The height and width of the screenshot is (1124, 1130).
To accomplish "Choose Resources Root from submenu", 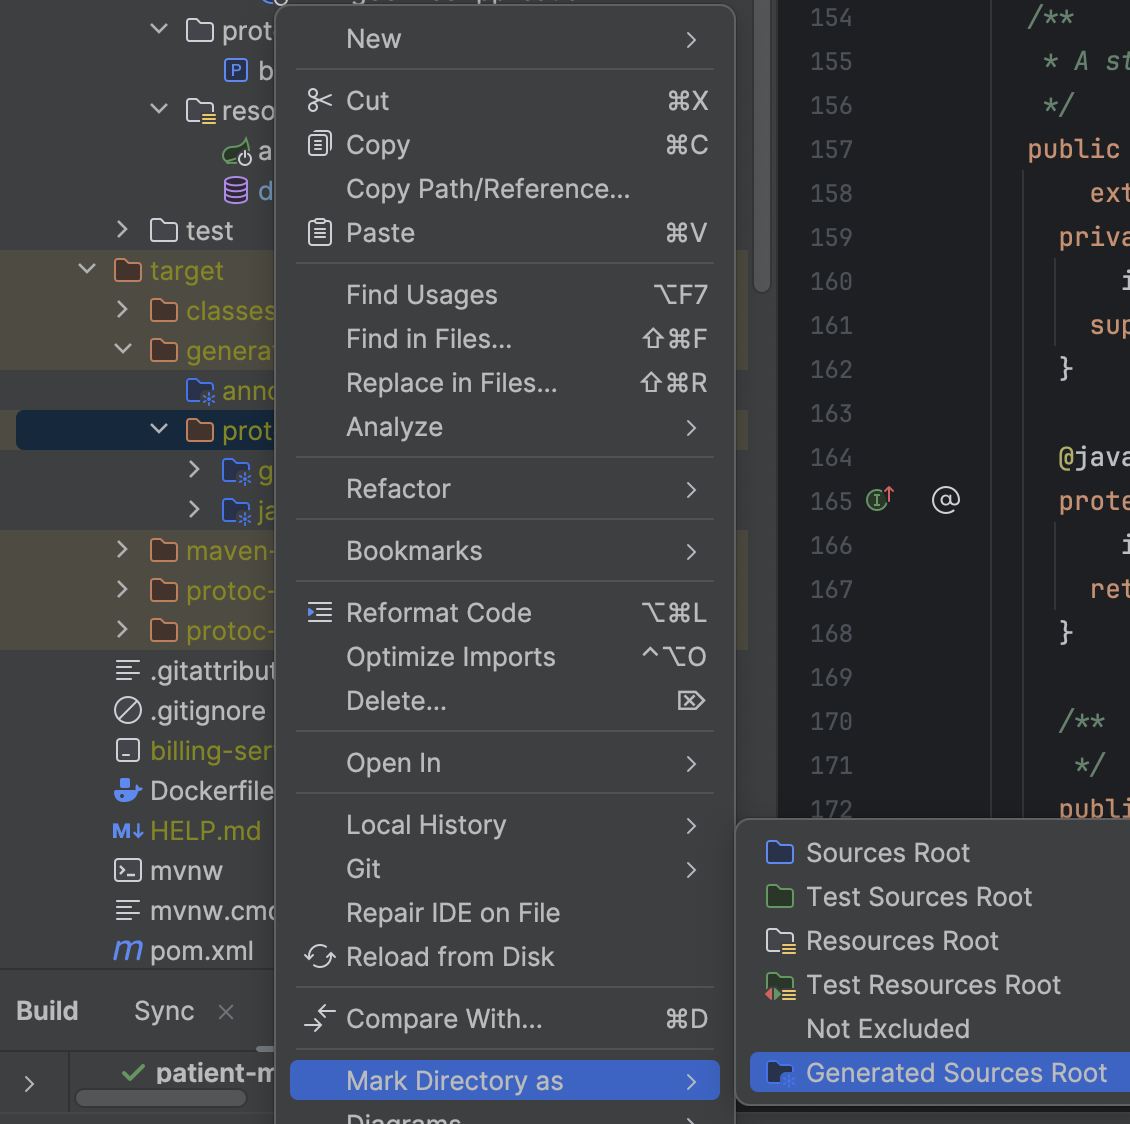I will coord(901,941).
